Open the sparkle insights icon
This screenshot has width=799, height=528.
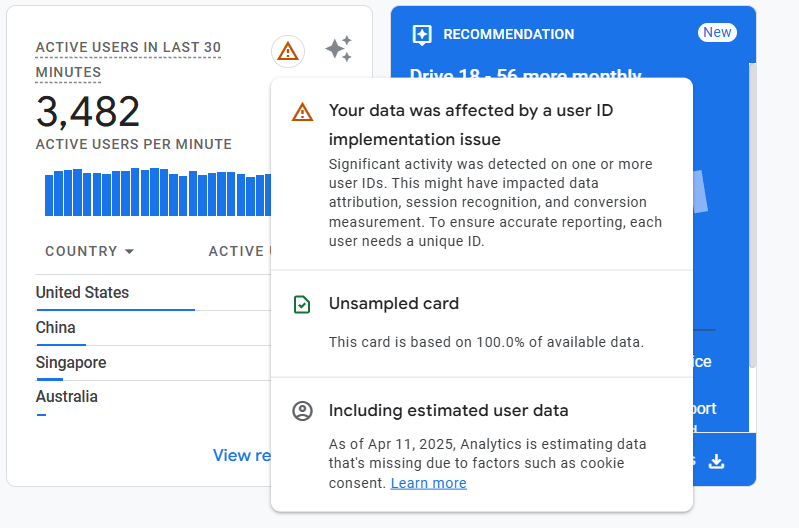338,49
